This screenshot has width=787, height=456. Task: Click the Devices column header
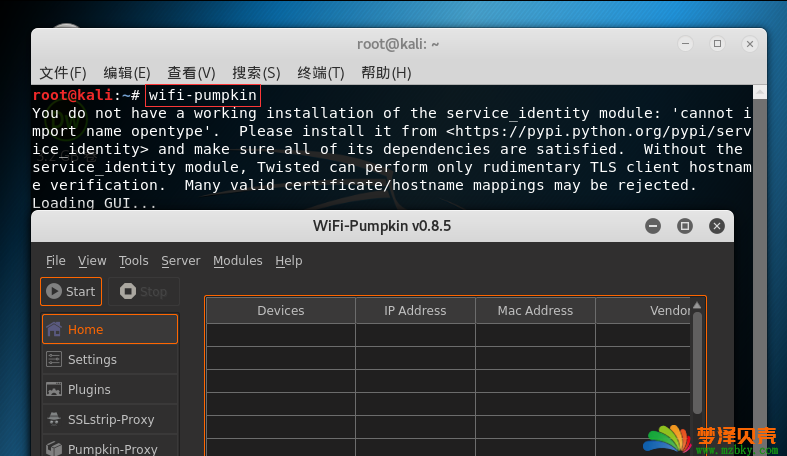pos(281,311)
